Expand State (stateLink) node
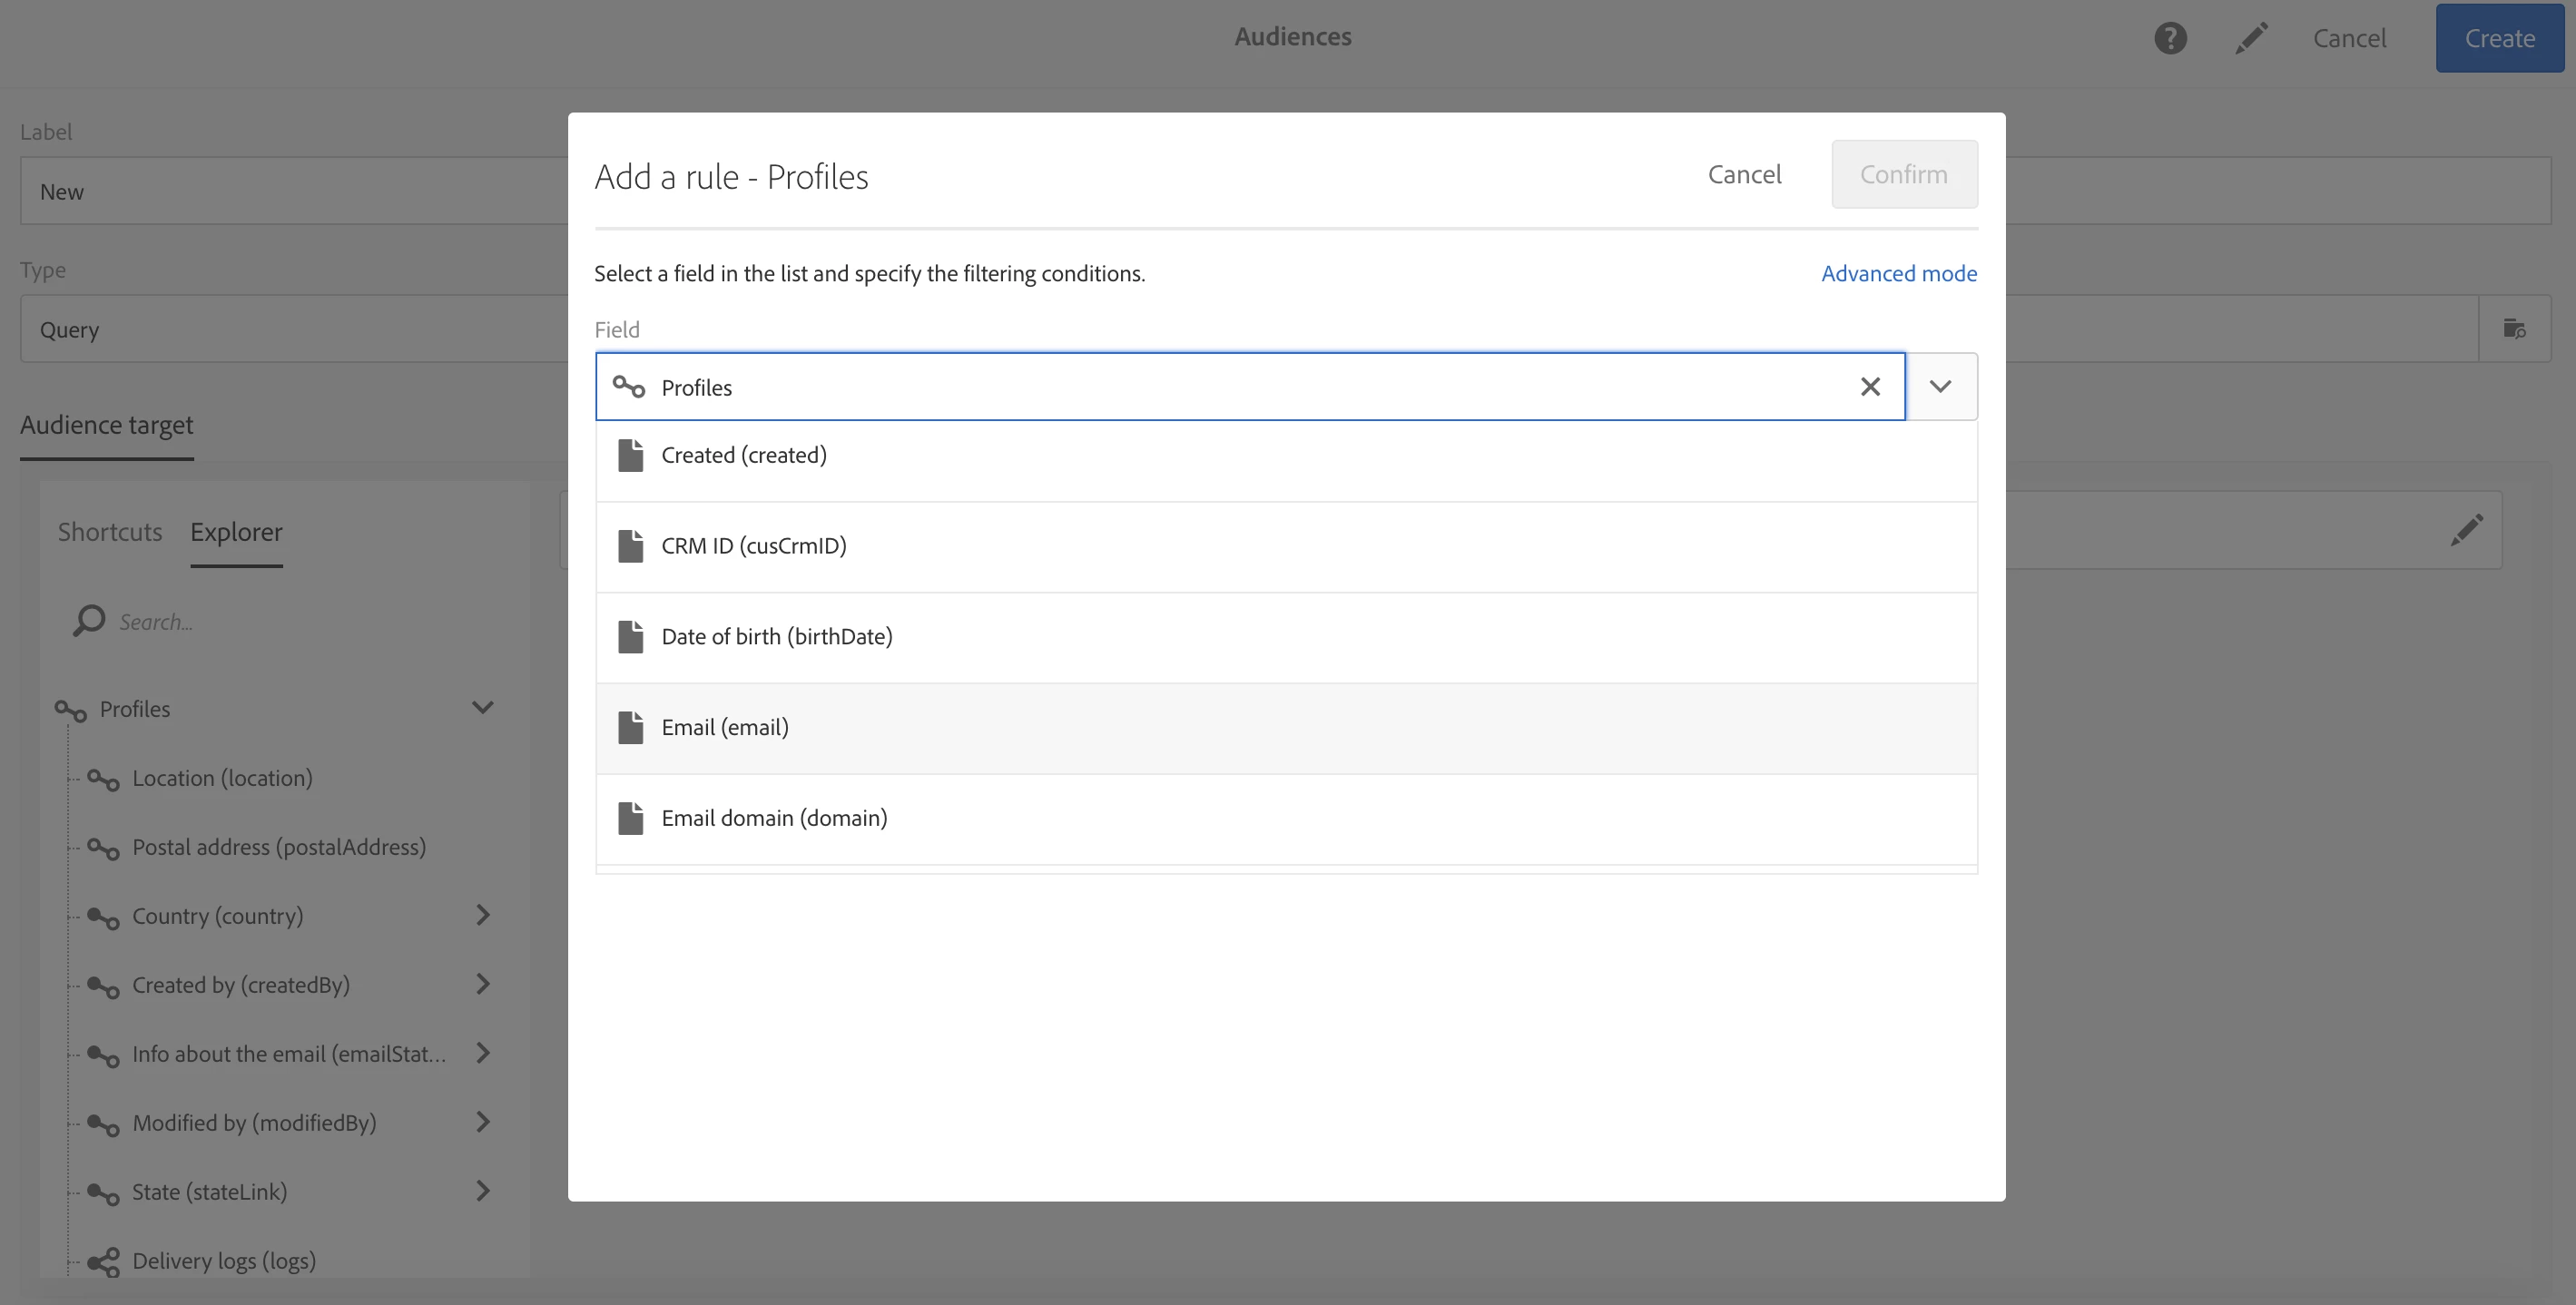The height and width of the screenshot is (1305, 2576). tap(482, 1191)
